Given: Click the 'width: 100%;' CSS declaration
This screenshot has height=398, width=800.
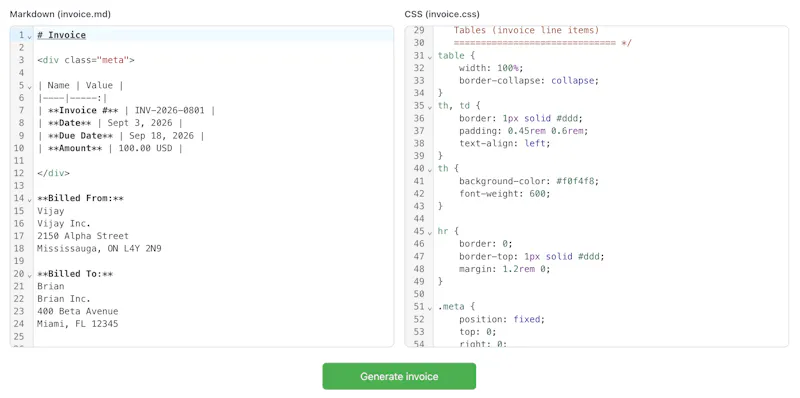Looking at the screenshot, I should tap(491, 68).
